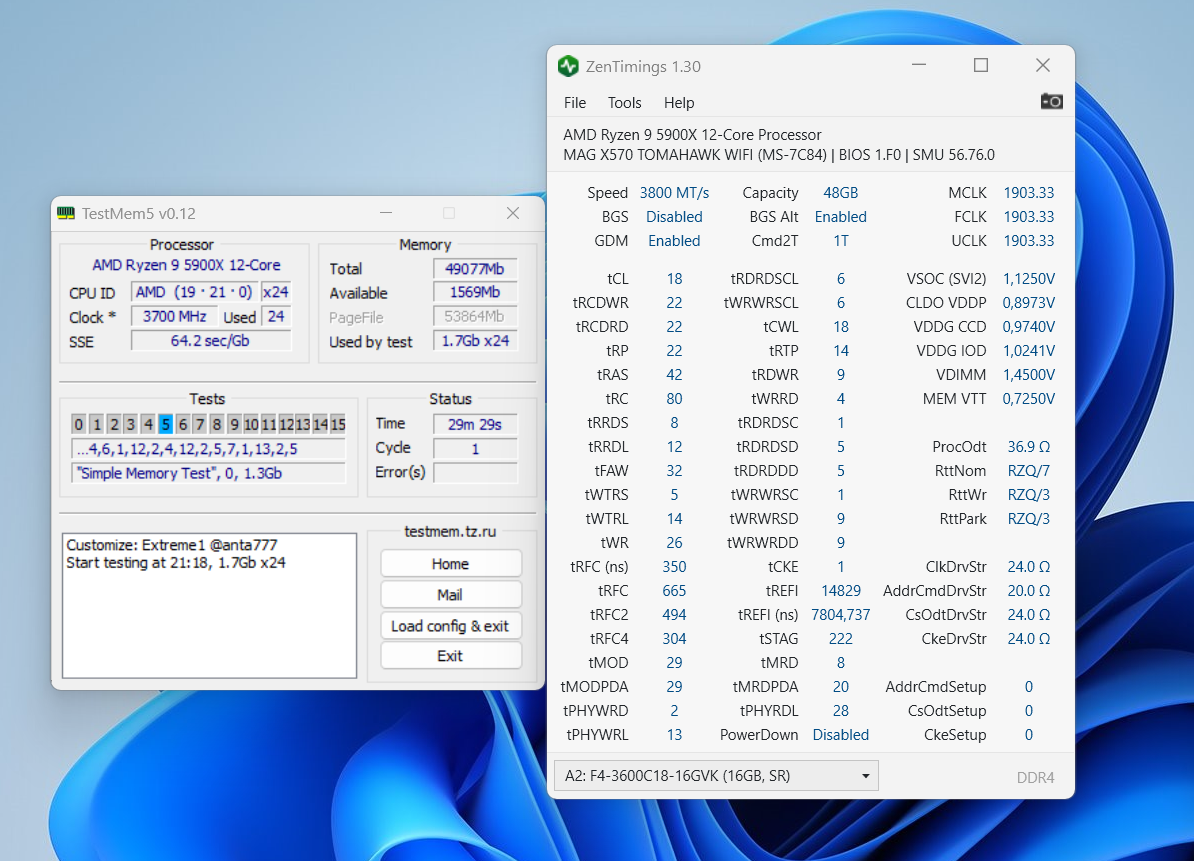Click the PageFile value 53864Mb
The height and width of the screenshot is (861, 1194).
pos(475,317)
